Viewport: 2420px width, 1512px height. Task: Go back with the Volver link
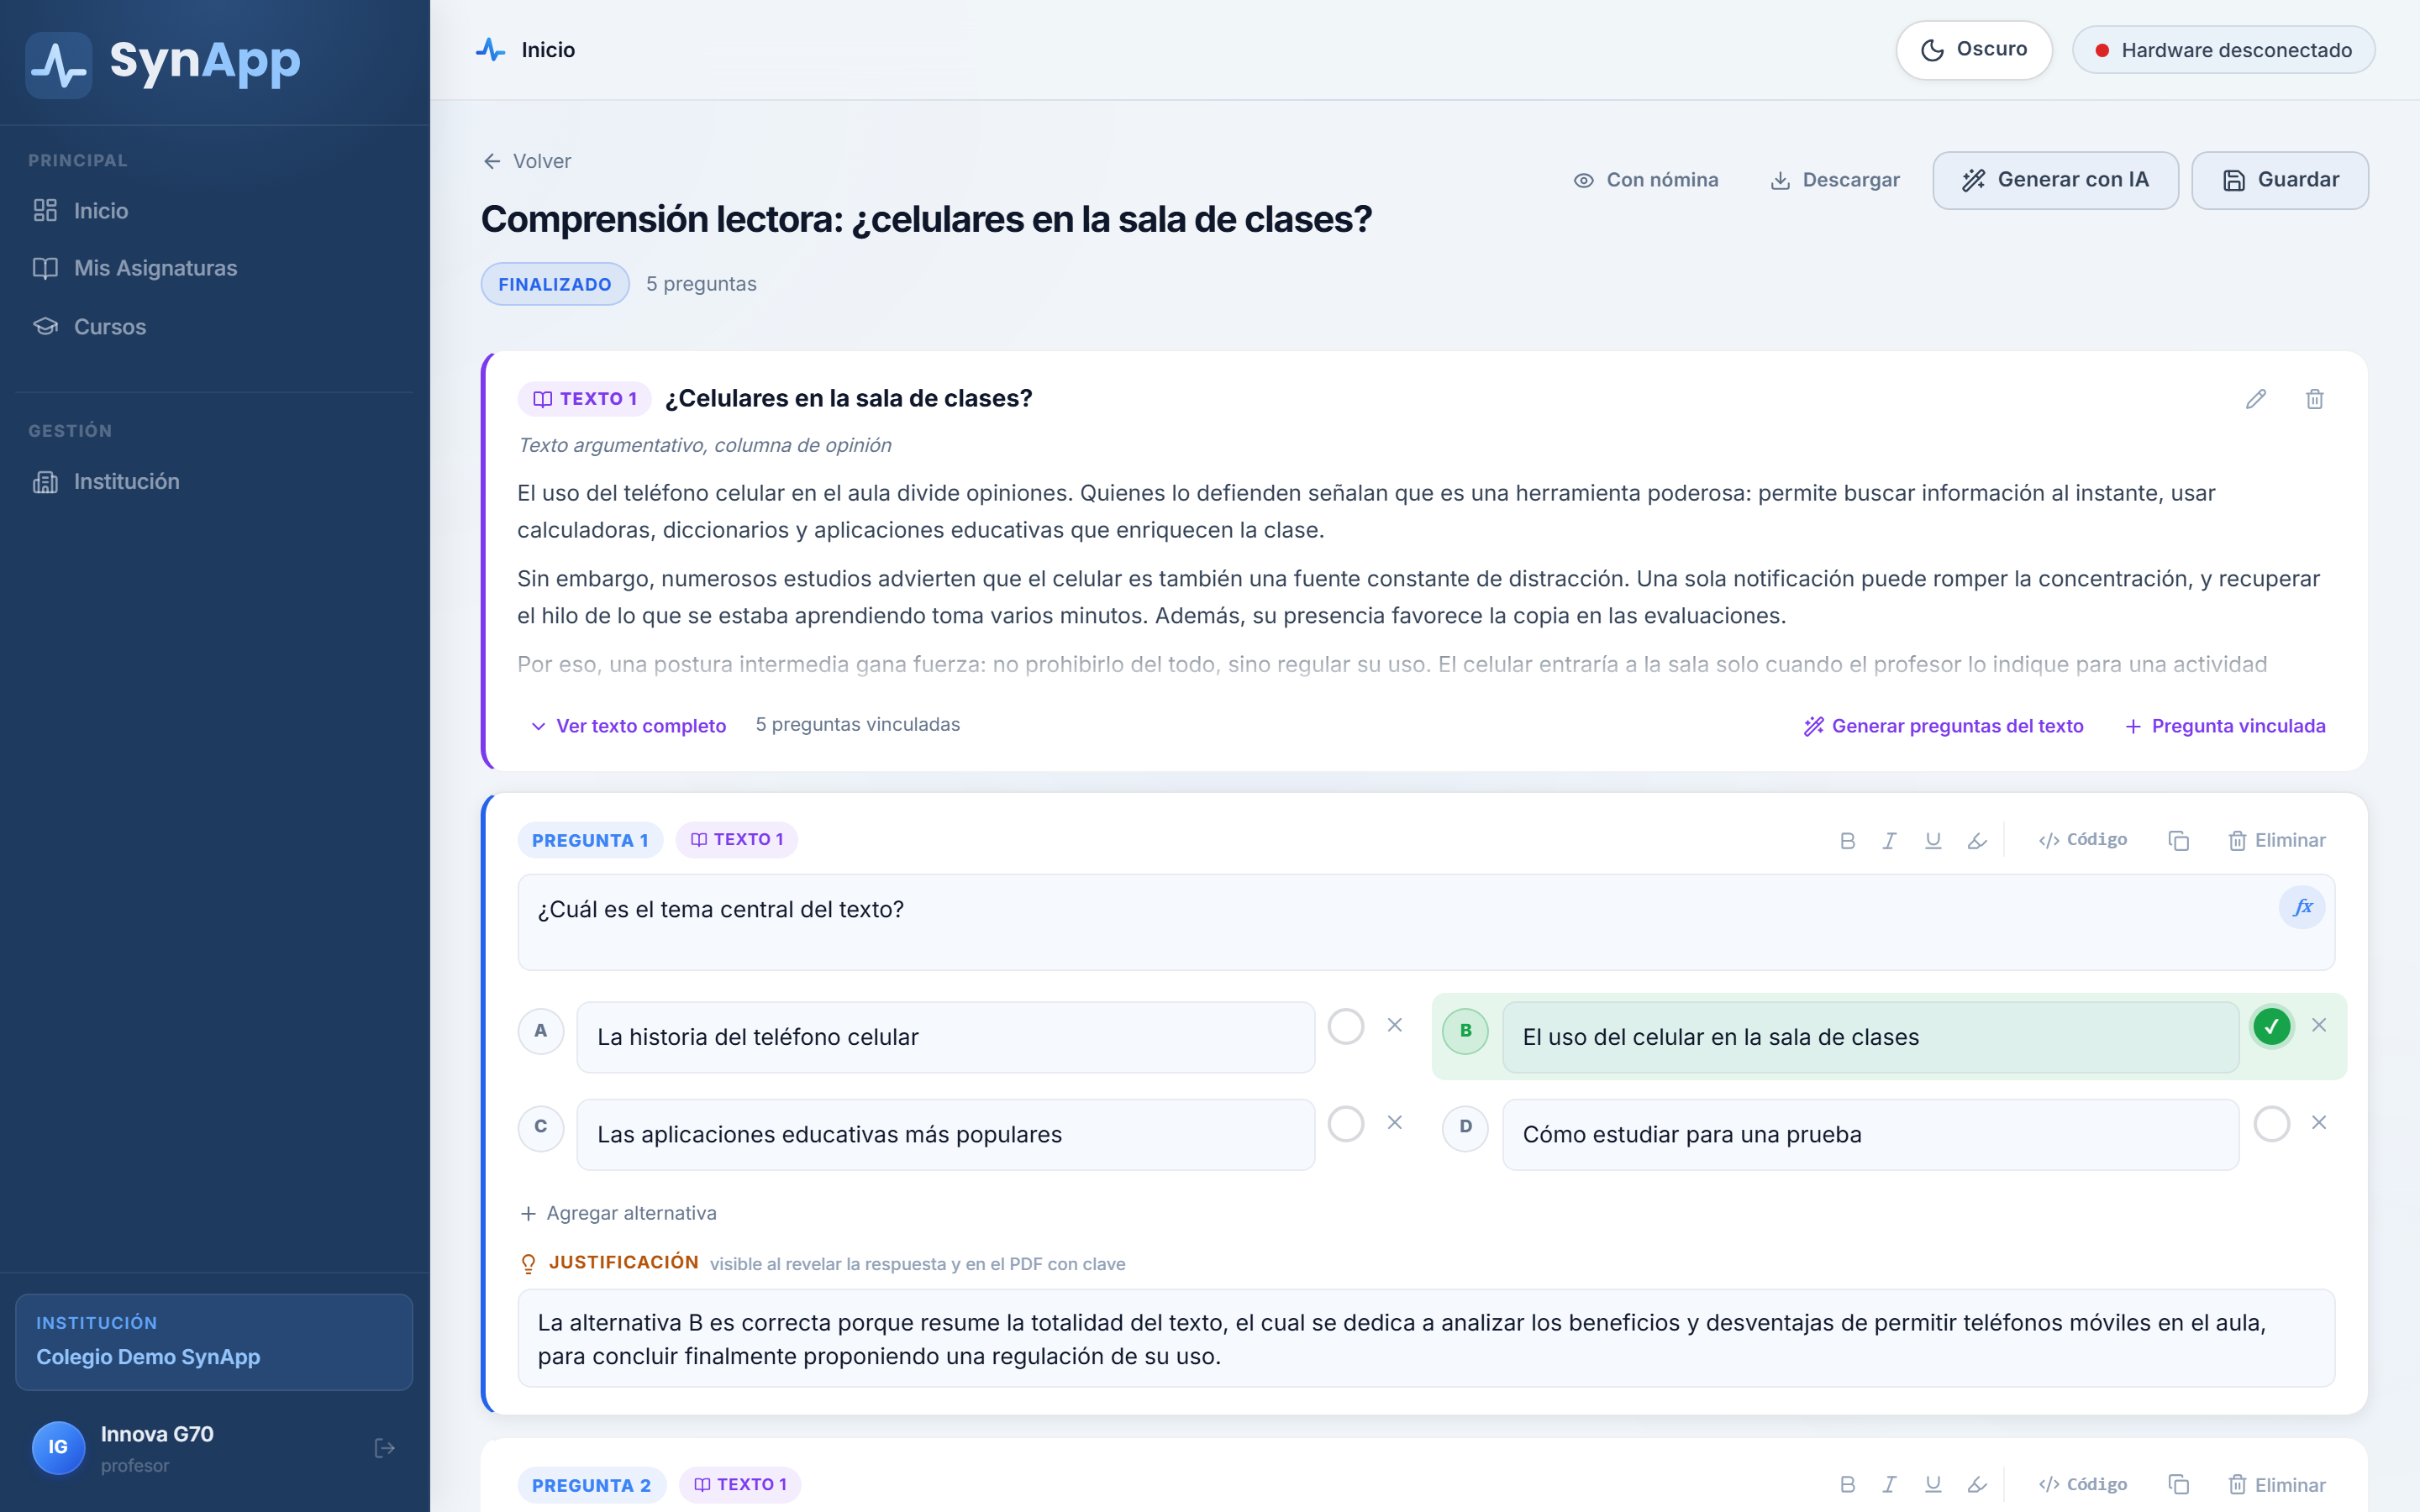(x=527, y=161)
